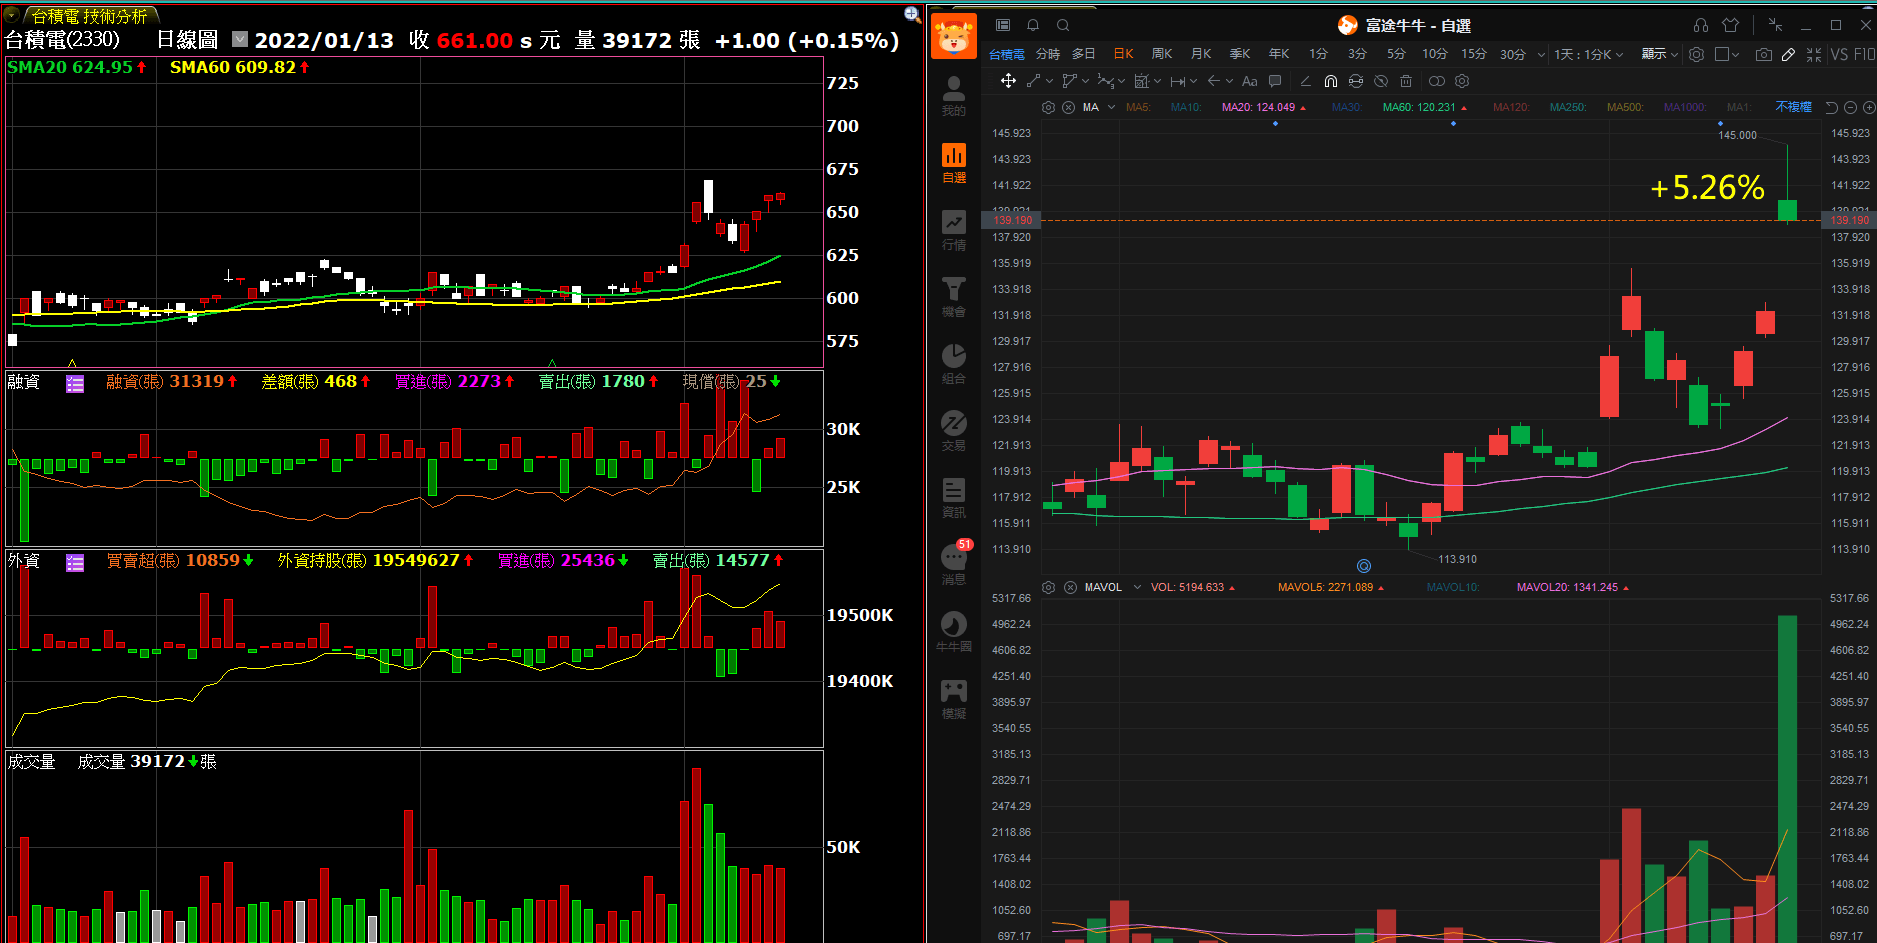Viewport: 1877px width, 943px height.
Task: Open the 組合 portfolio sidebar icon
Action: click(954, 364)
